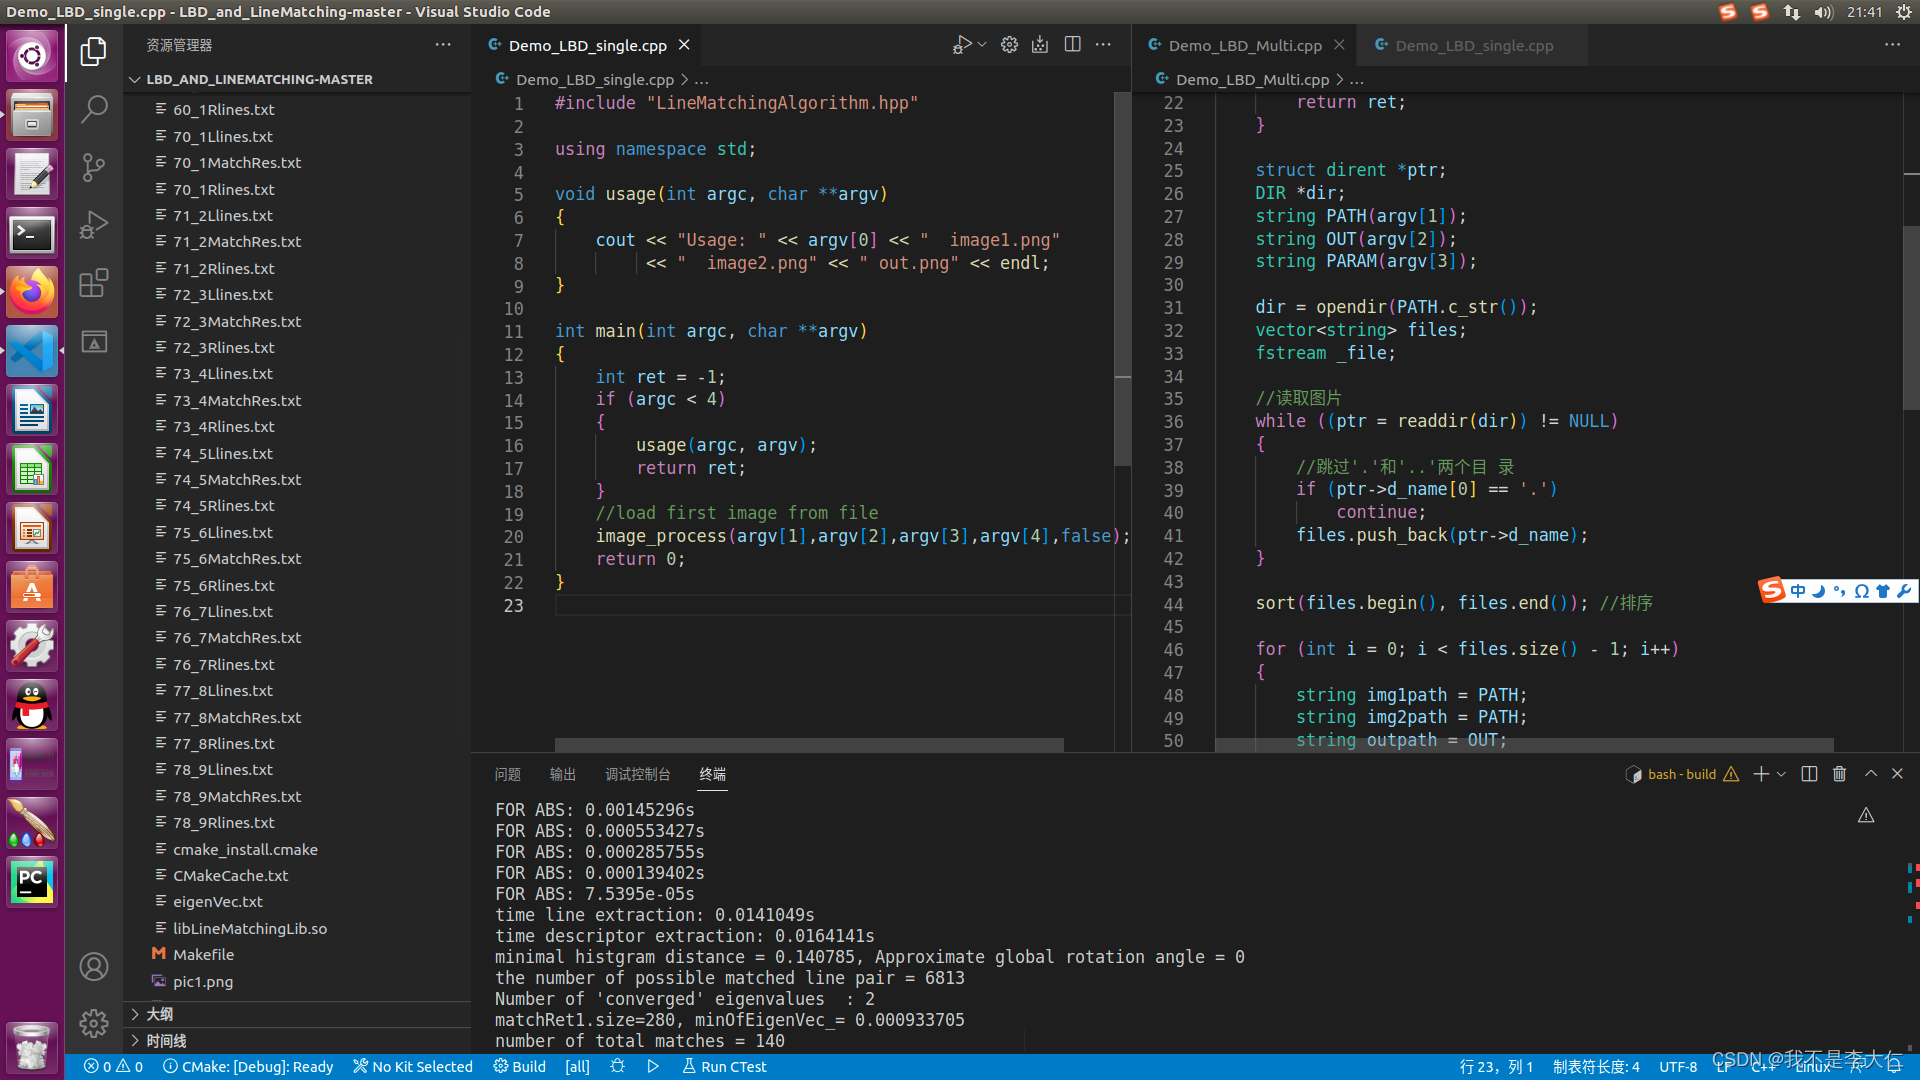Click the Accounts icon in activity bar
1920x1080 pixels.
click(93, 966)
